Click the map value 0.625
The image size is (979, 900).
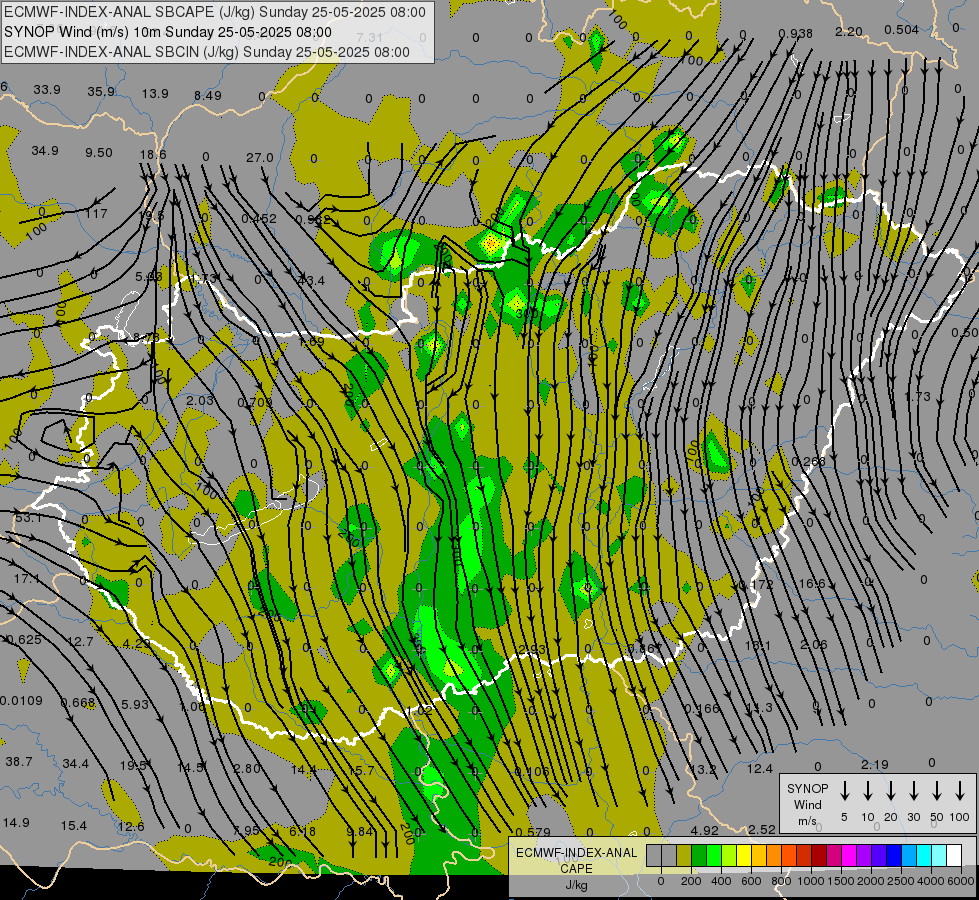24,640
